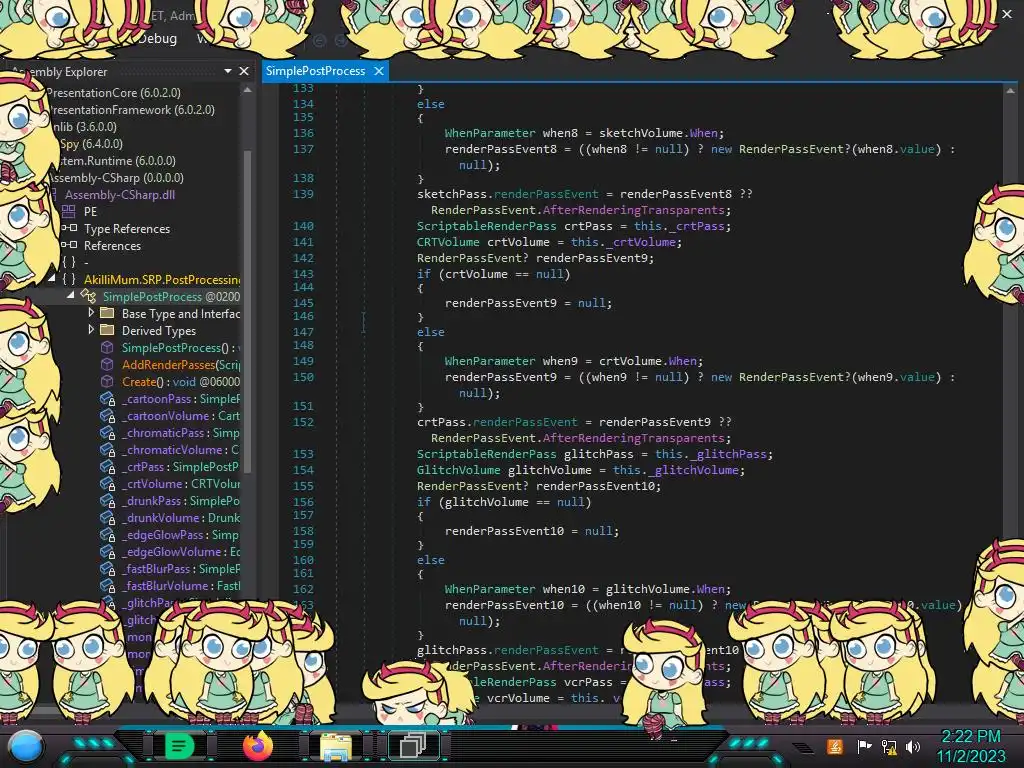
Task: Click the Type References node icon
Action: (x=69, y=228)
